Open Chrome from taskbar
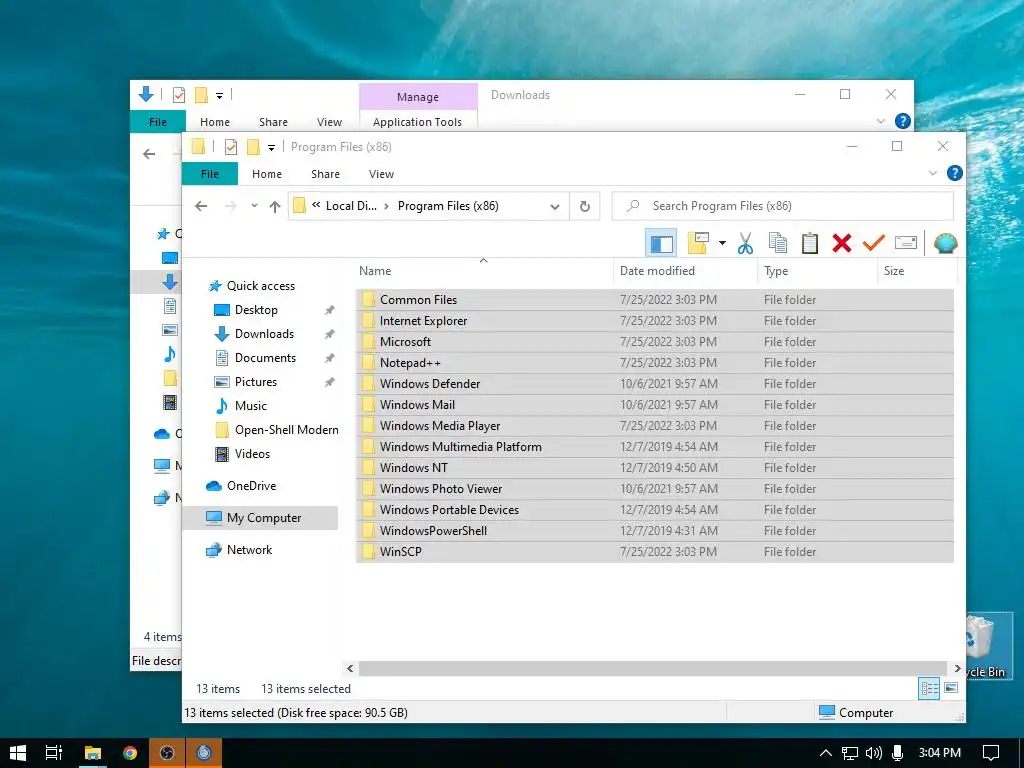The image size is (1024, 768). (x=130, y=753)
